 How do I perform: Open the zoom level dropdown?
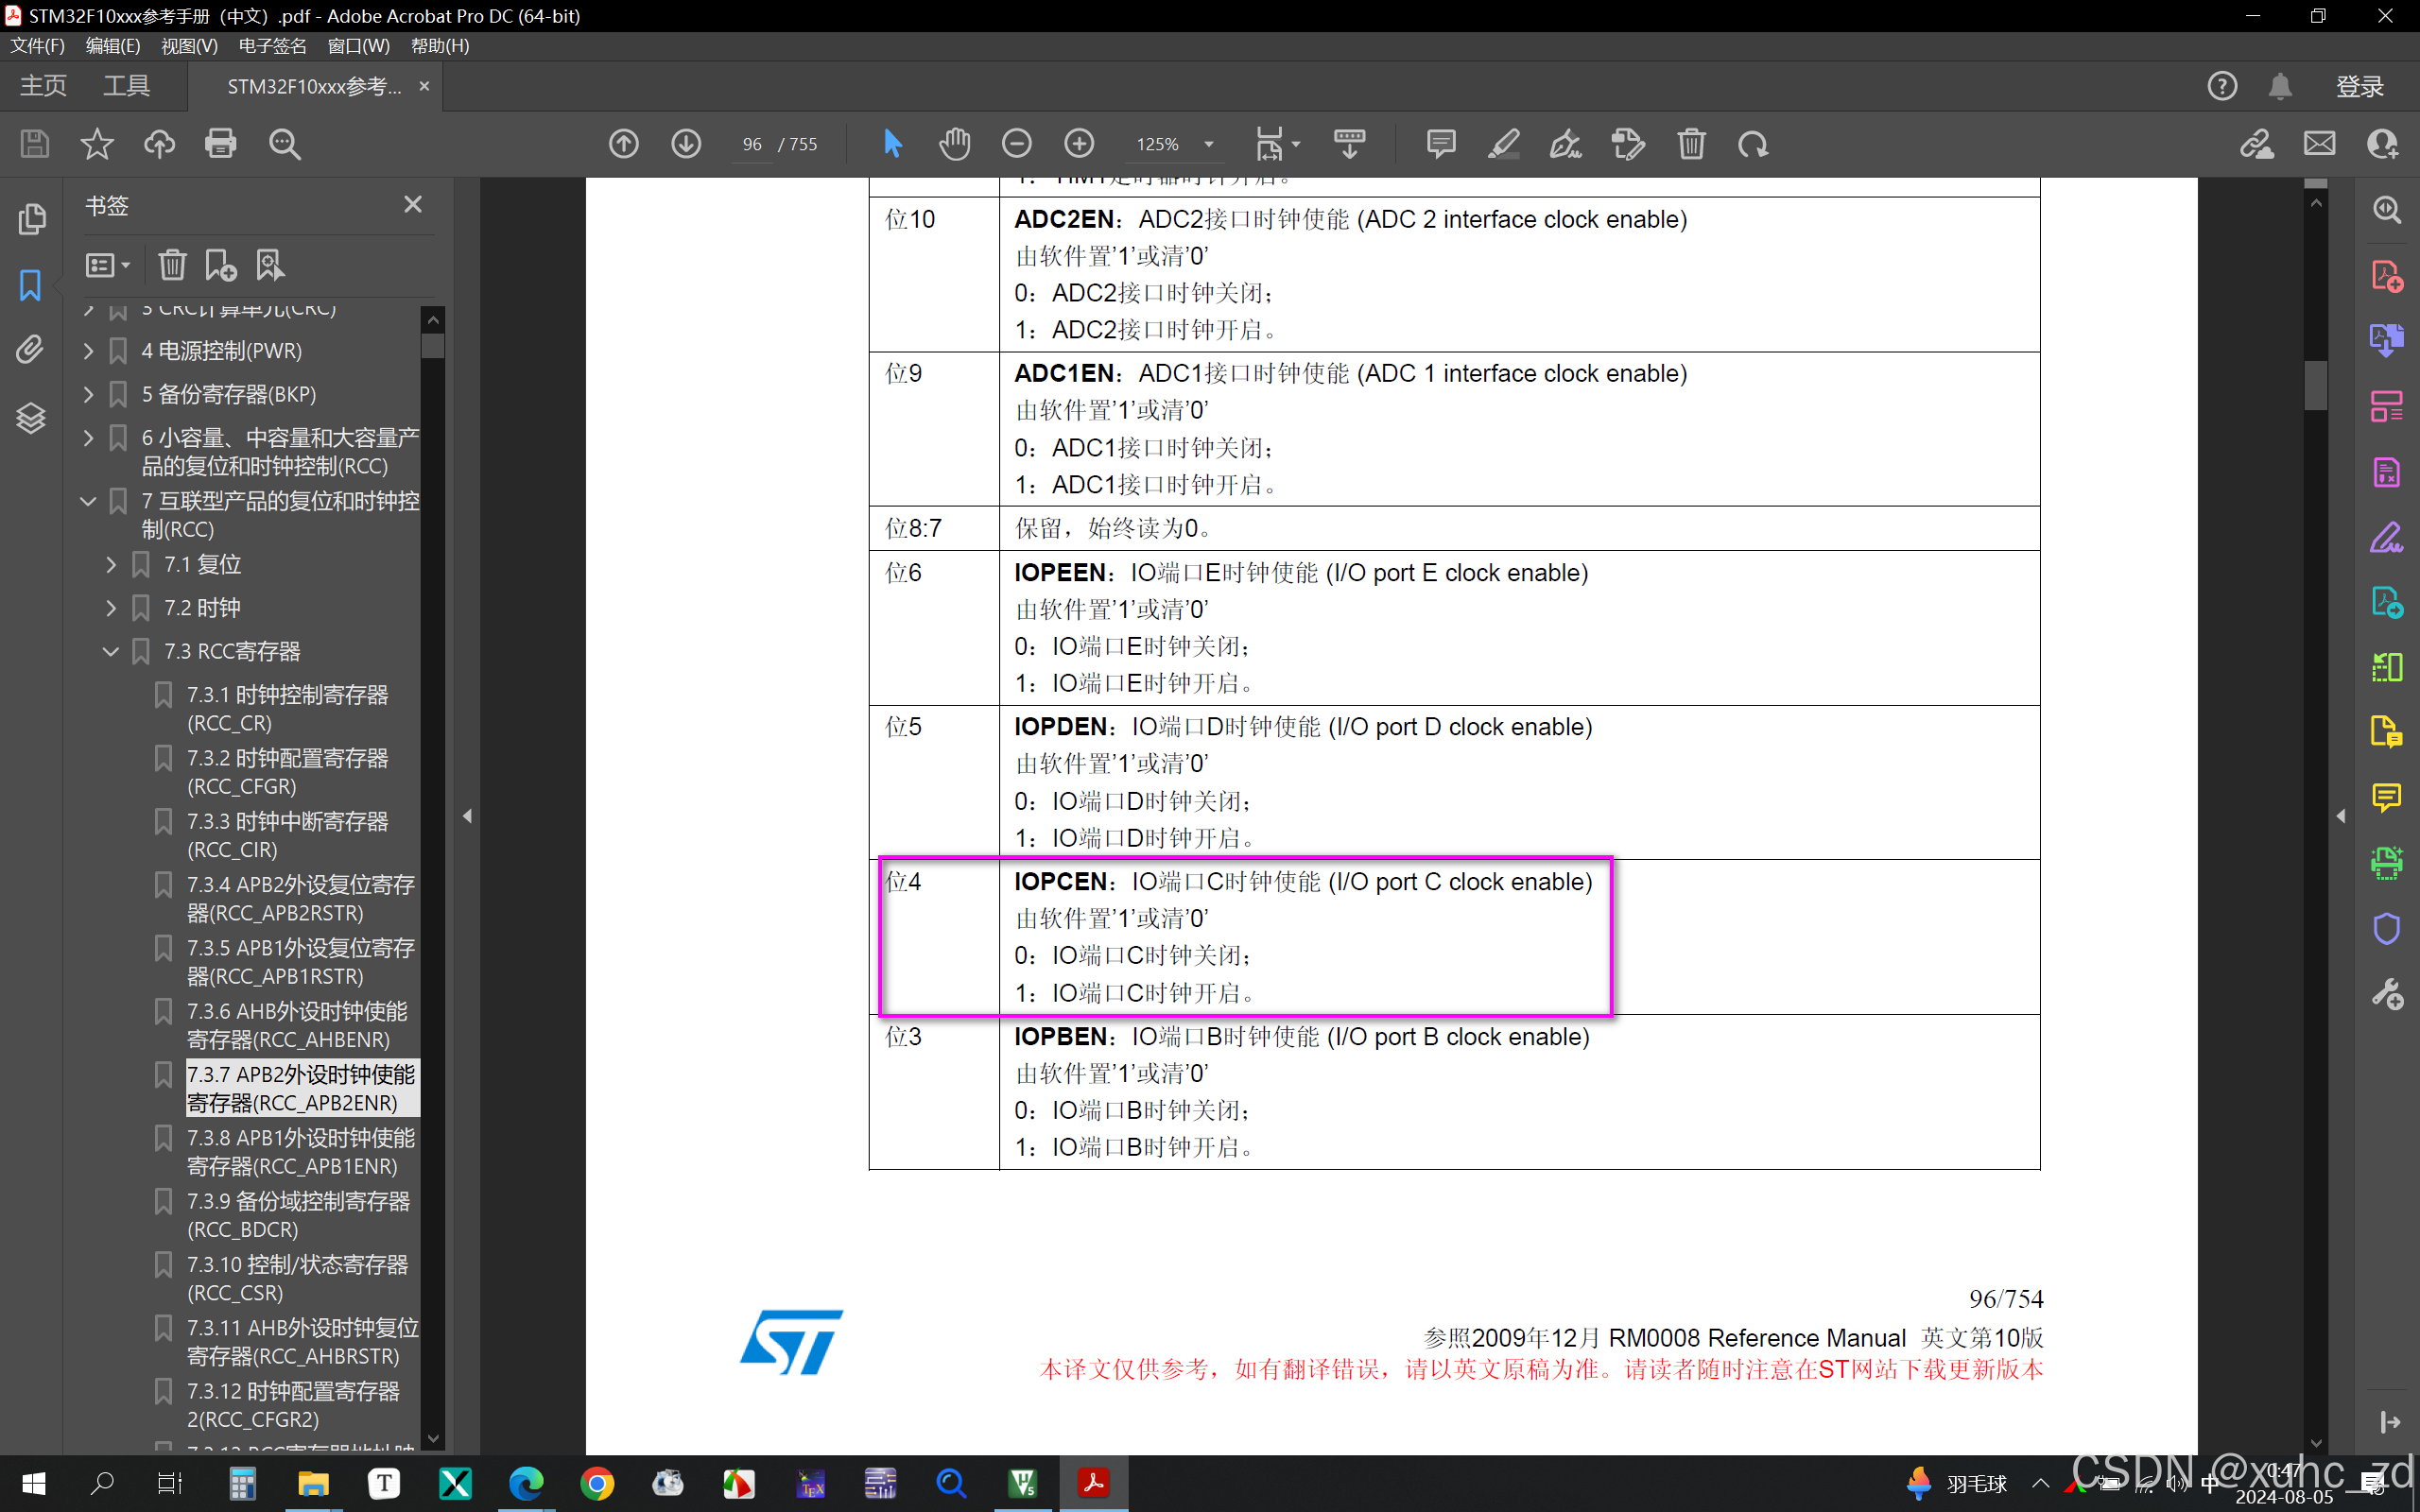click(x=1209, y=144)
